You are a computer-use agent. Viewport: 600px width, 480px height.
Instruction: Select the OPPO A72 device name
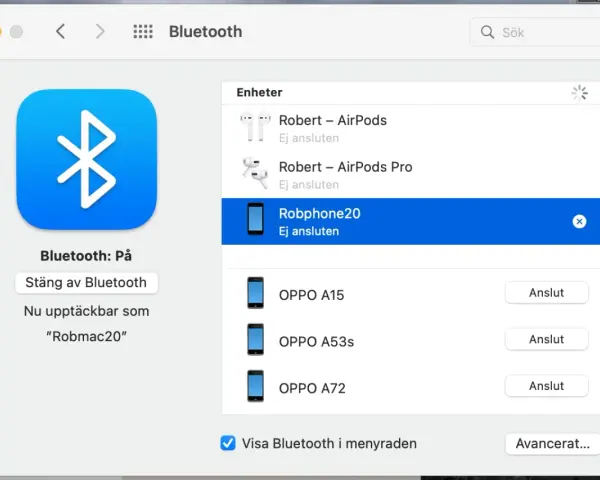pyautogui.click(x=312, y=389)
